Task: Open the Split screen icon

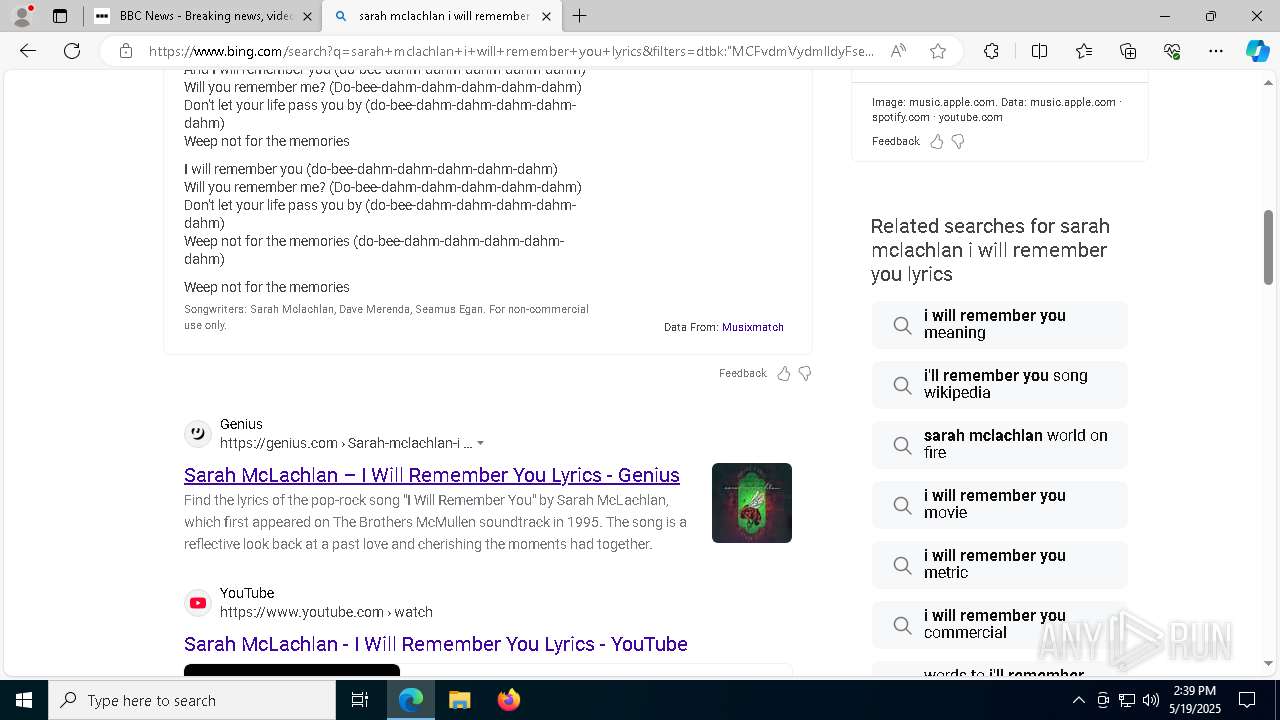Action: click(1039, 51)
